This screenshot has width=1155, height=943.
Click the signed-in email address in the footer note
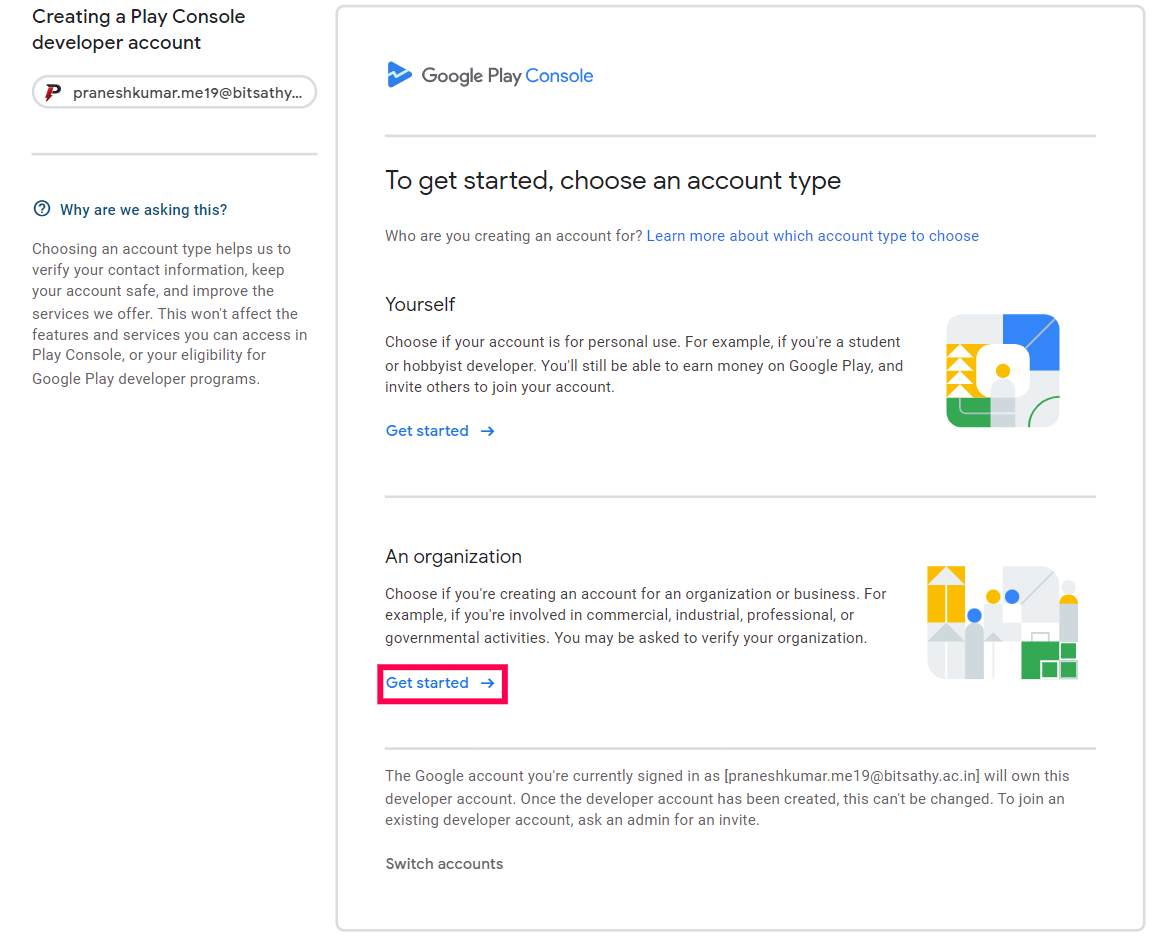(x=852, y=776)
